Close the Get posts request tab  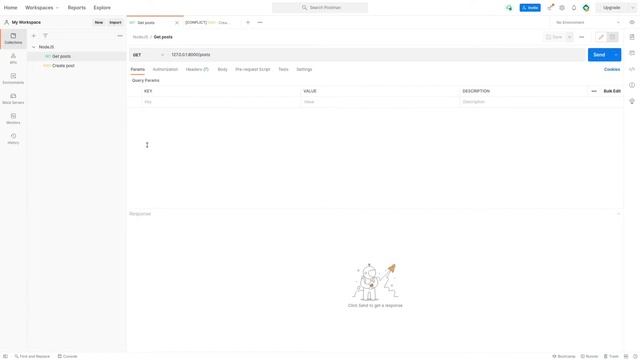[177, 23]
